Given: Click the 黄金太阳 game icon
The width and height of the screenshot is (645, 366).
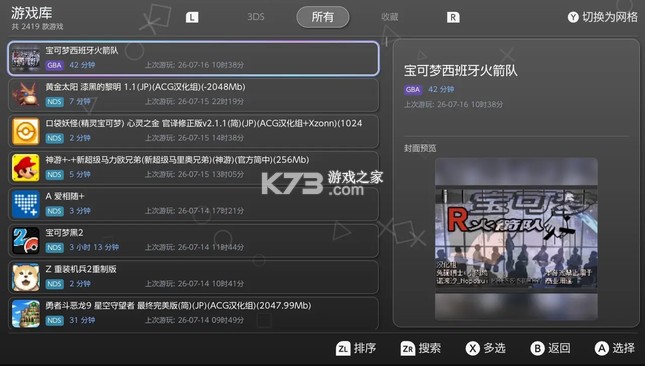Looking at the screenshot, I should (x=26, y=95).
